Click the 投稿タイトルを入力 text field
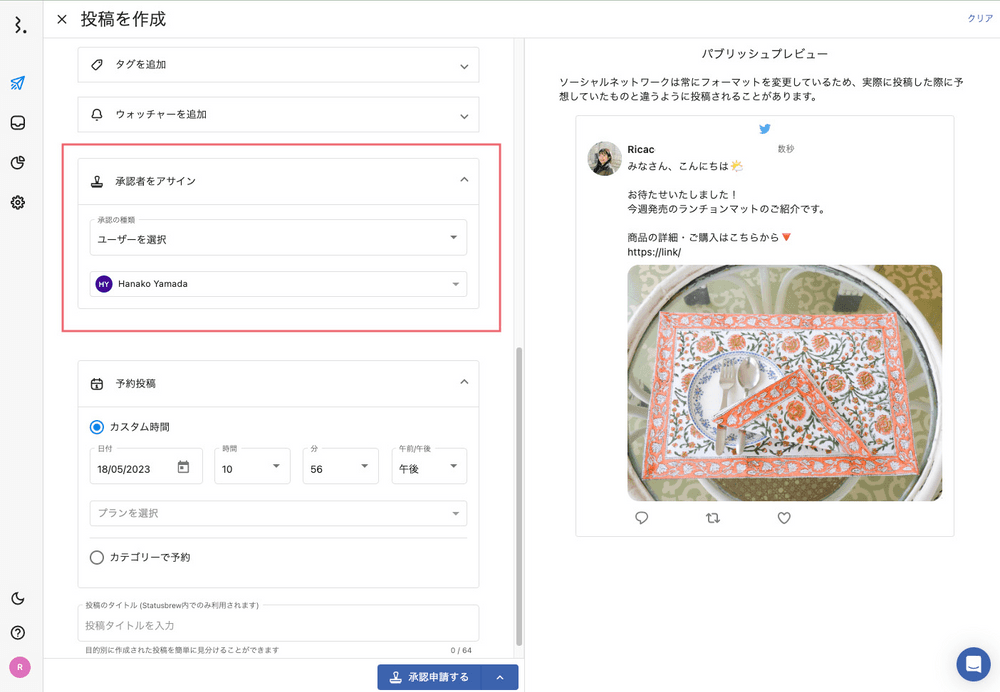1000x692 pixels. (x=278, y=625)
